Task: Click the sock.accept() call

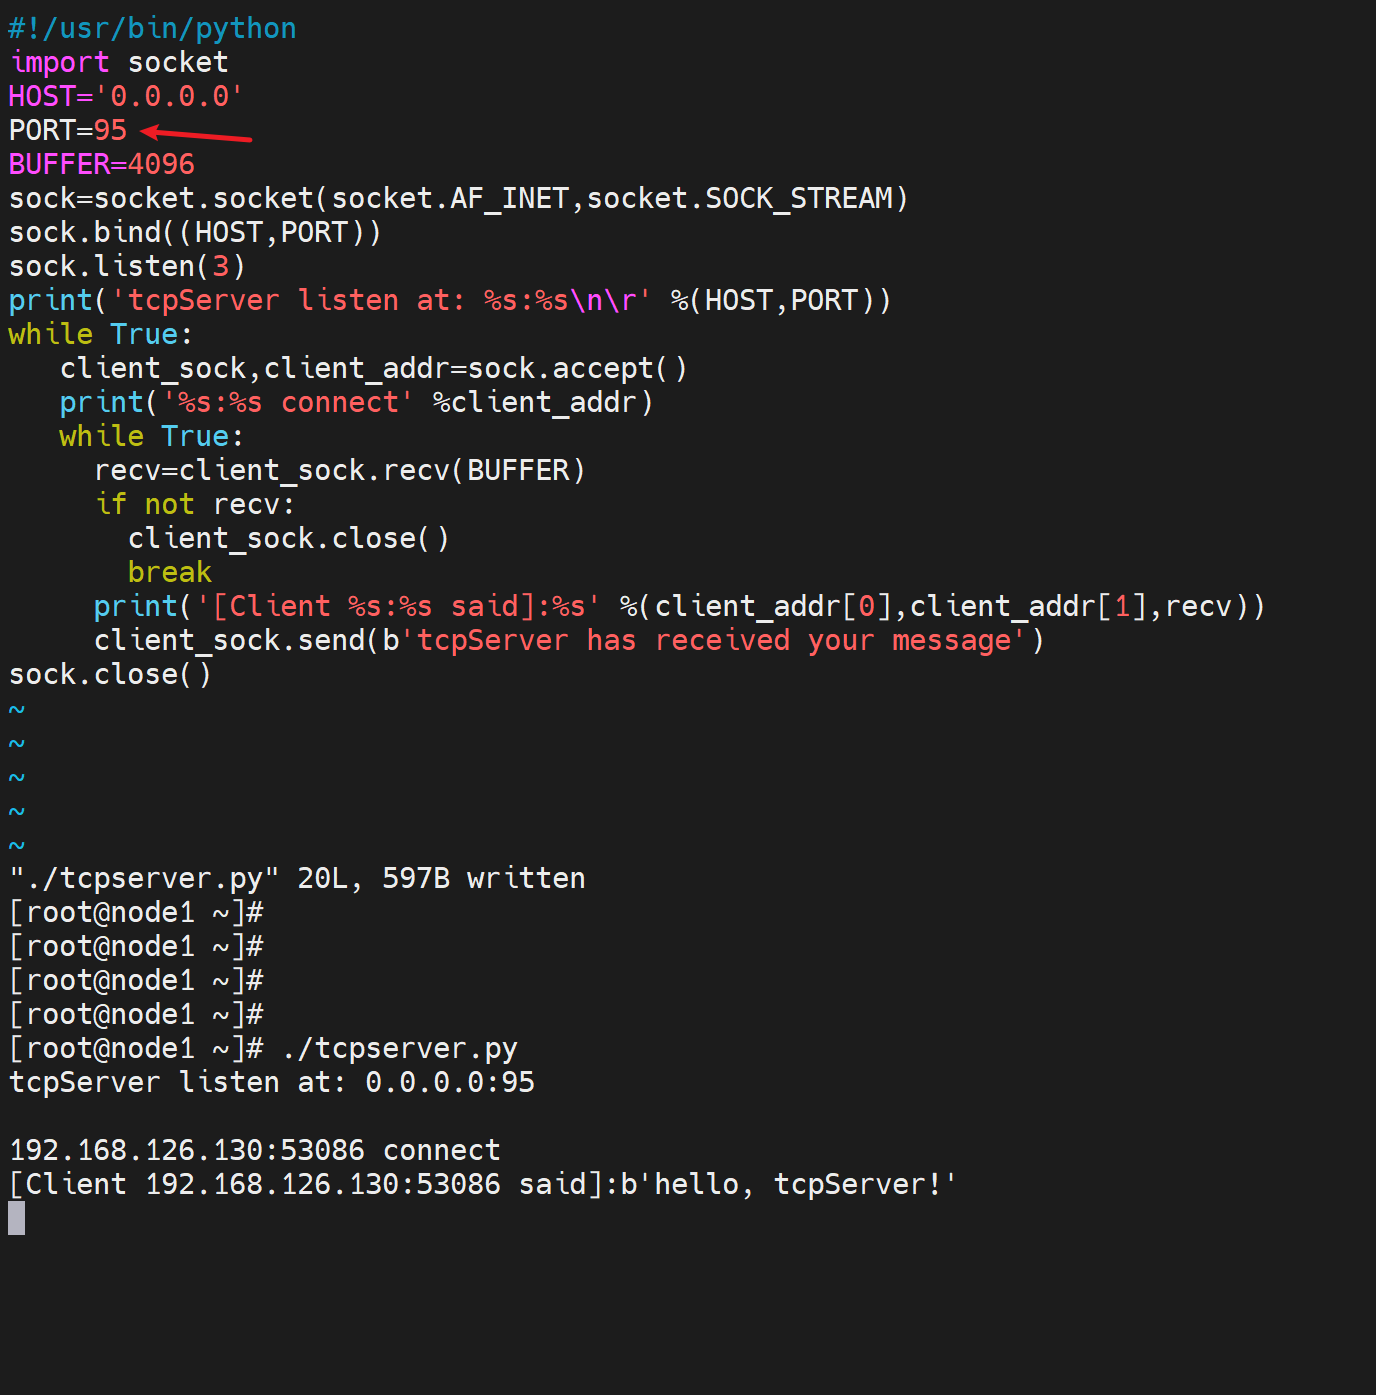Action: click(x=577, y=368)
